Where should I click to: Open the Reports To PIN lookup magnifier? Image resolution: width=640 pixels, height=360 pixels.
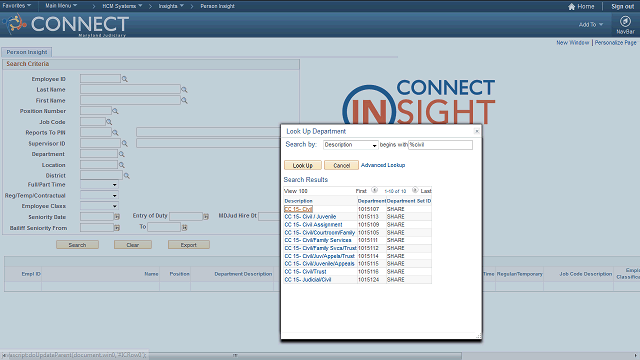point(115,133)
